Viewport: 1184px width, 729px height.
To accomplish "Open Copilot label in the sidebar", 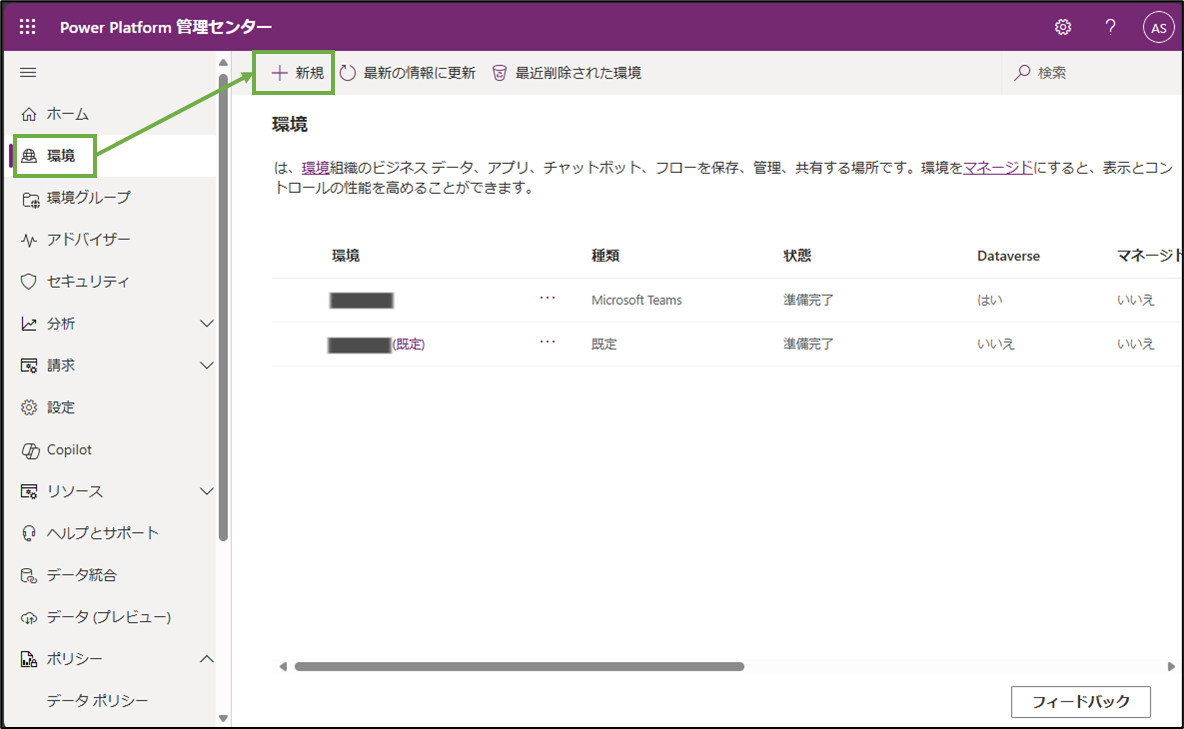I will (x=69, y=449).
